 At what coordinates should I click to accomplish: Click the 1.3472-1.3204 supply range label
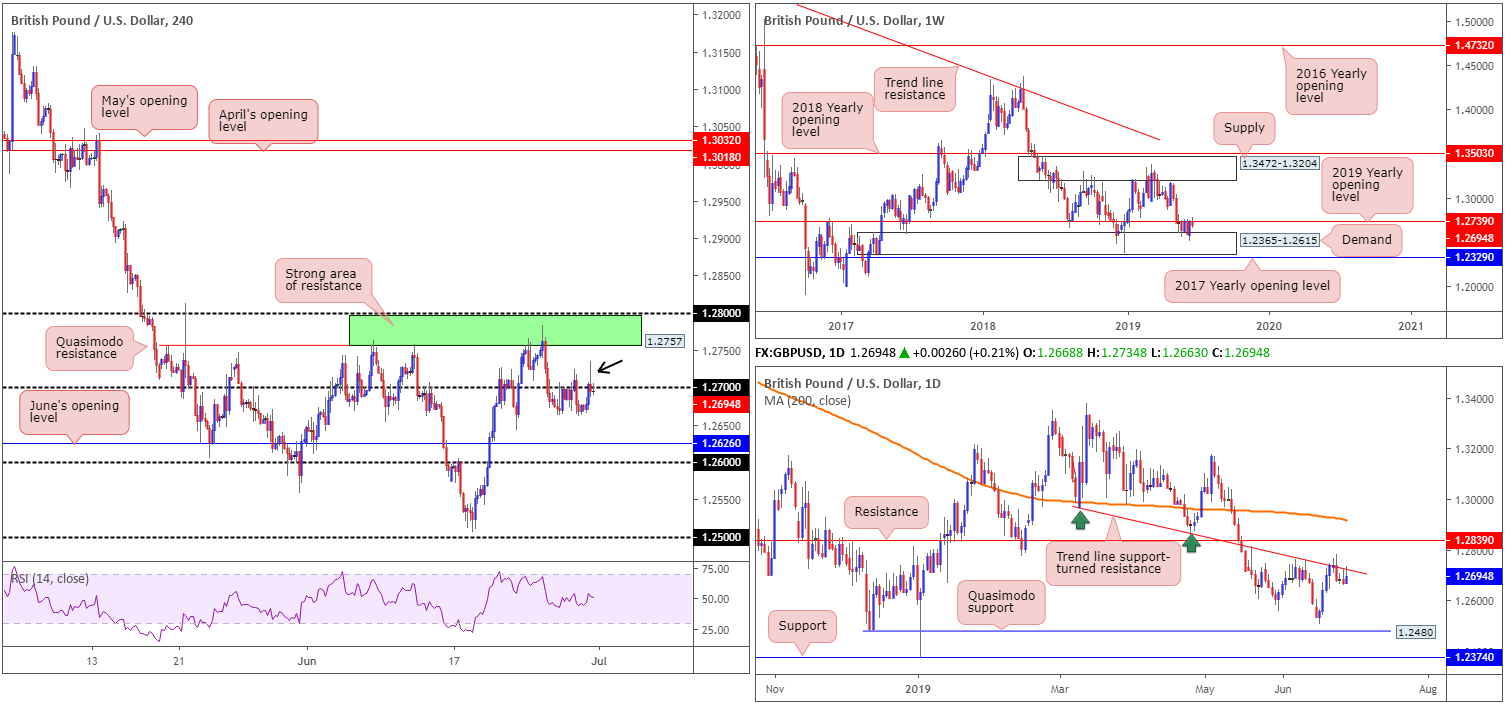[1279, 162]
